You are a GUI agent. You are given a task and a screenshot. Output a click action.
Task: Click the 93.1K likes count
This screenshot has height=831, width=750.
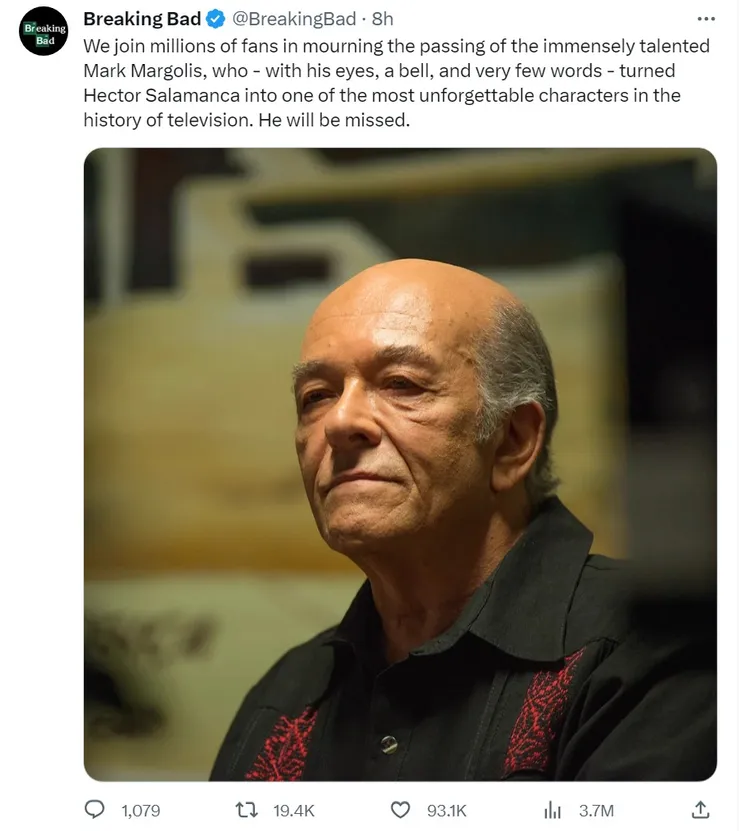coord(446,810)
